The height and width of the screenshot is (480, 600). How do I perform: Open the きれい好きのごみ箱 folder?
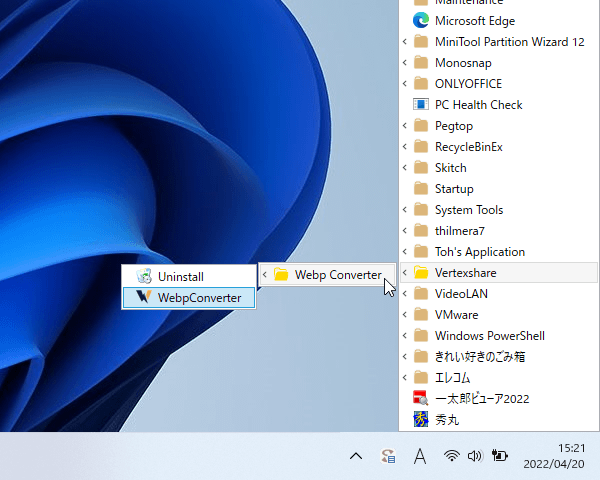coord(479,357)
